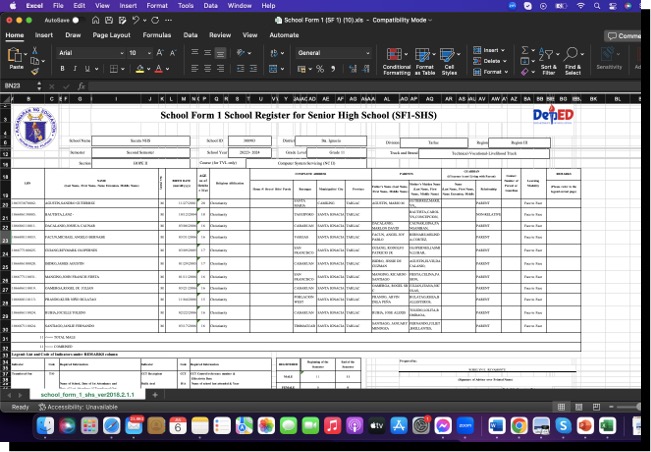Open the Font Color dropdown arrow
Image resolution: width=651 pixels, height=452 pixels.
pos(167,69)
